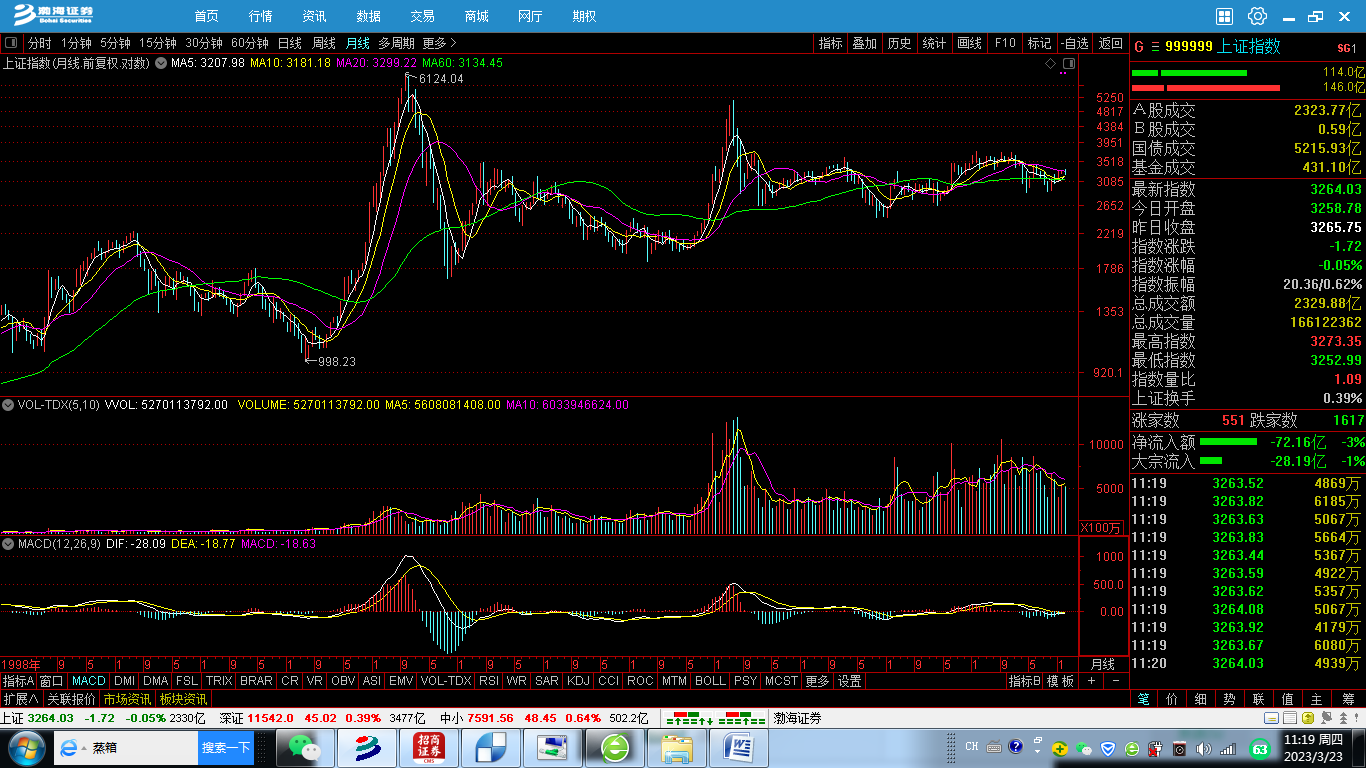Open 指标A selector
Screen dimensions: 1366x768
[x=18, y=681]
